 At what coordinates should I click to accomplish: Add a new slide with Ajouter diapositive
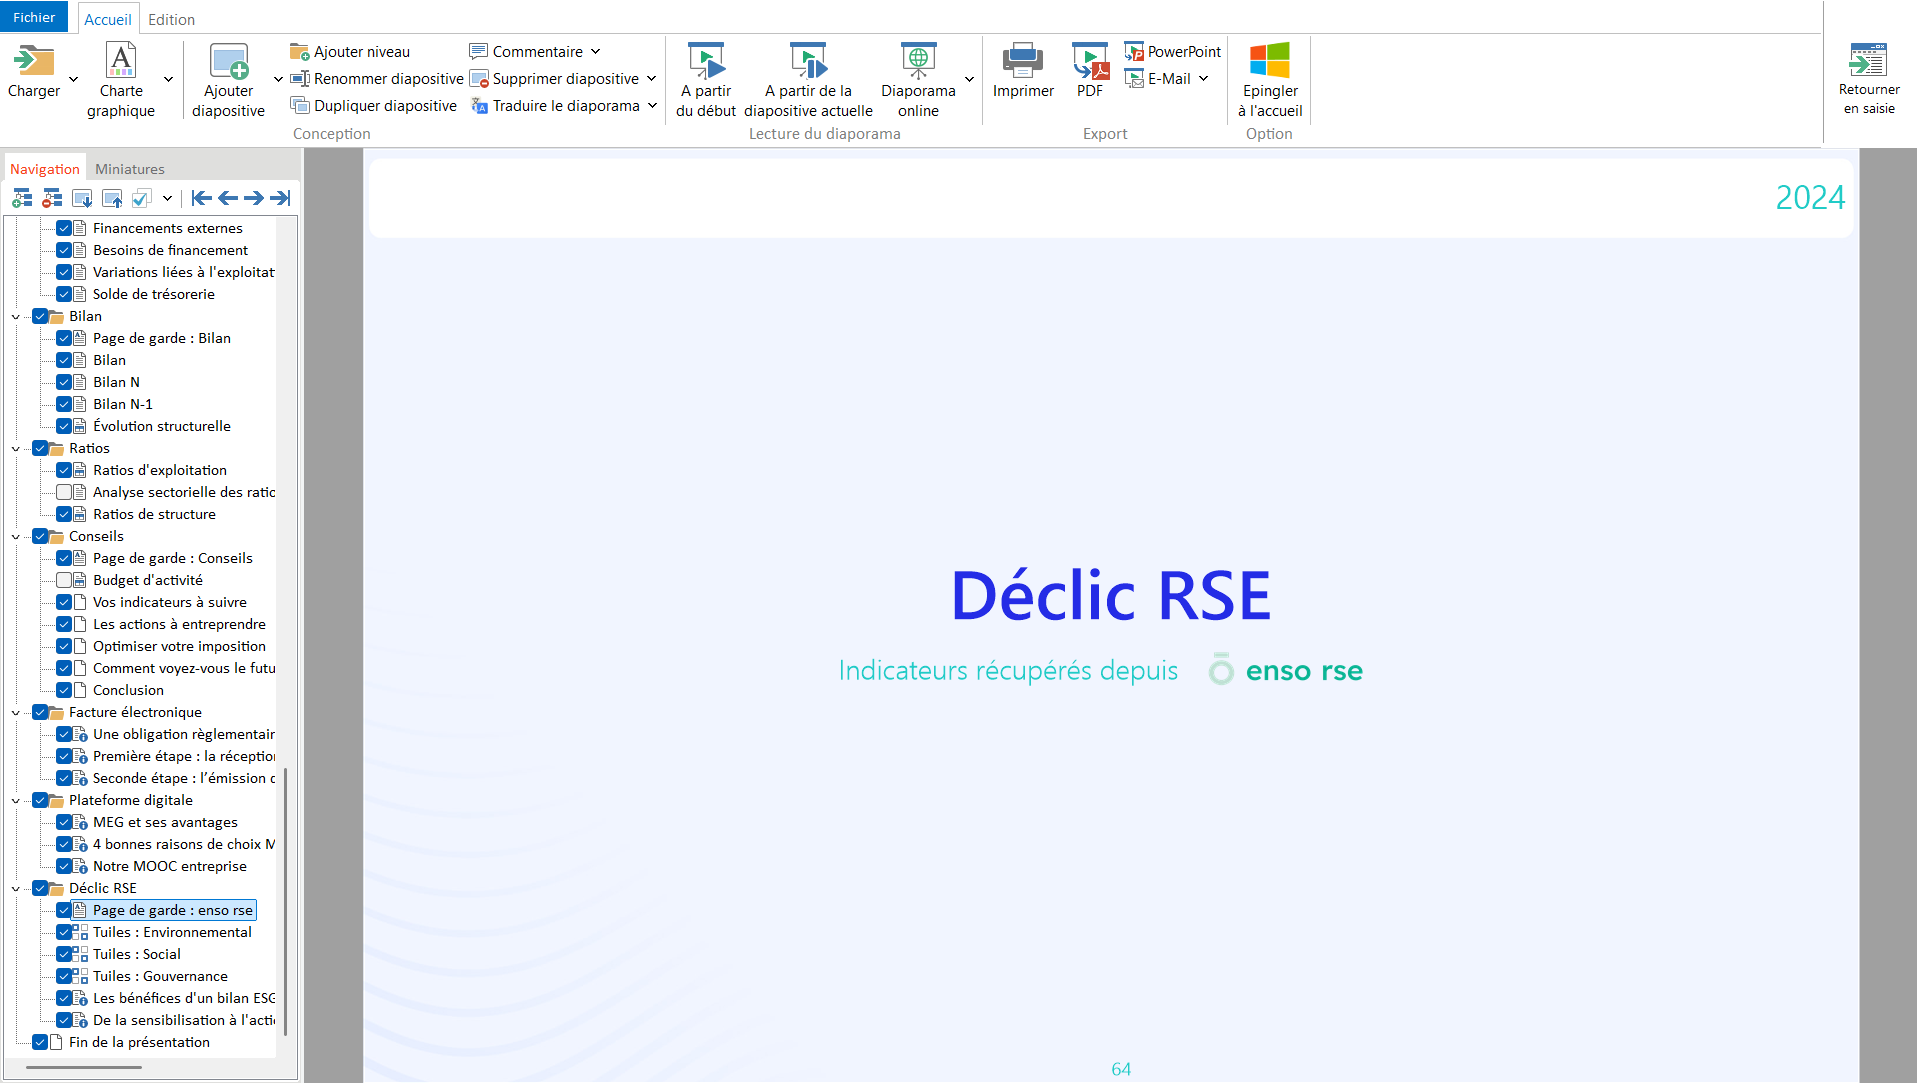click(228, 80)
